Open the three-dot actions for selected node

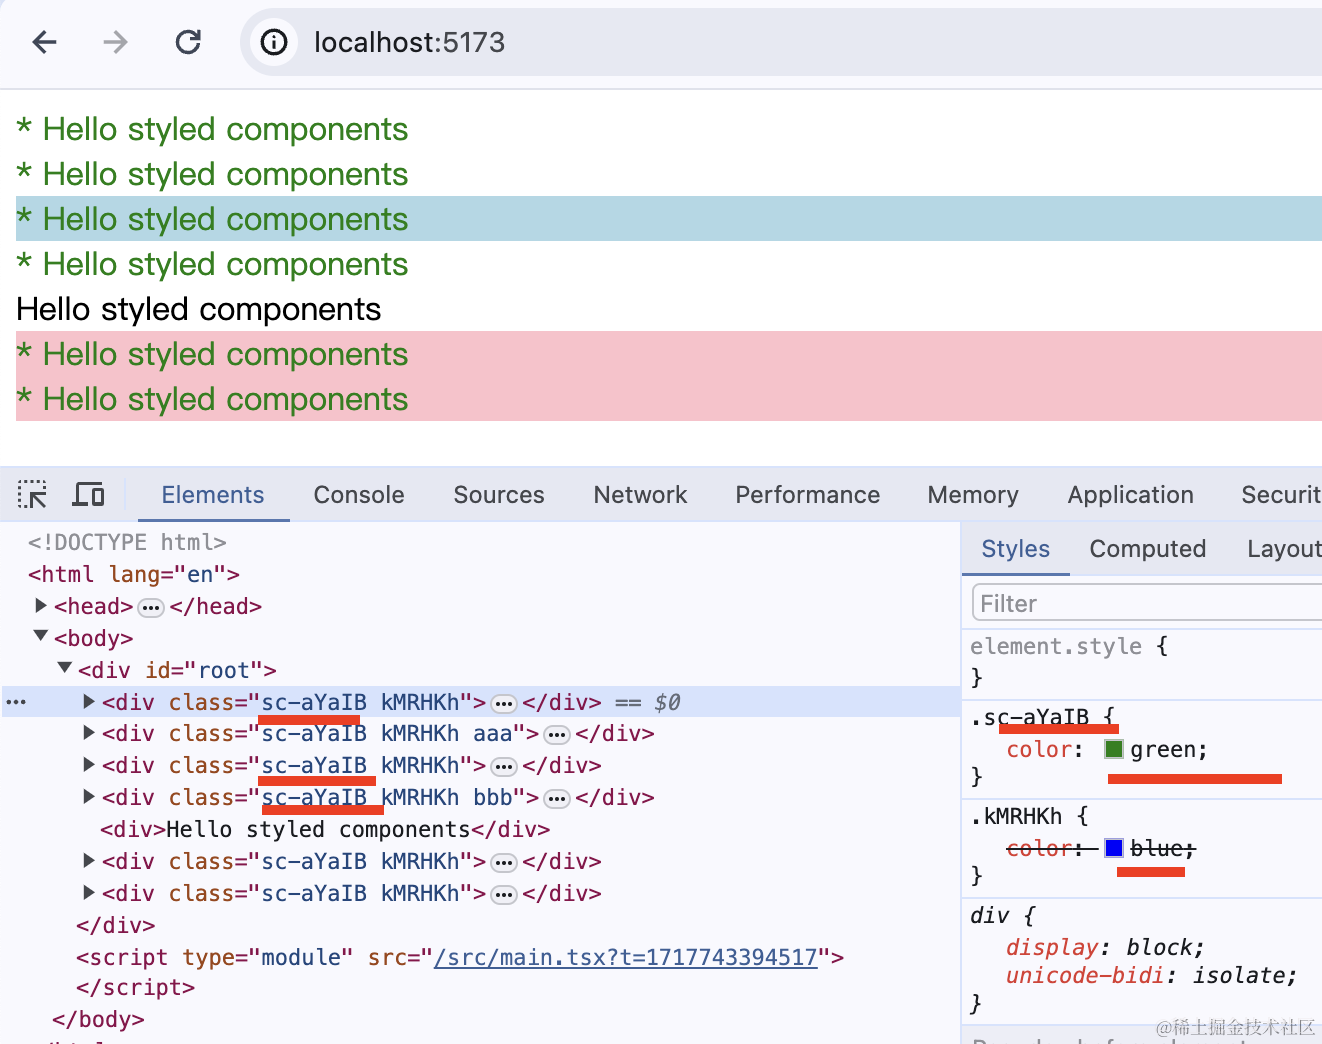click(16, 702)
